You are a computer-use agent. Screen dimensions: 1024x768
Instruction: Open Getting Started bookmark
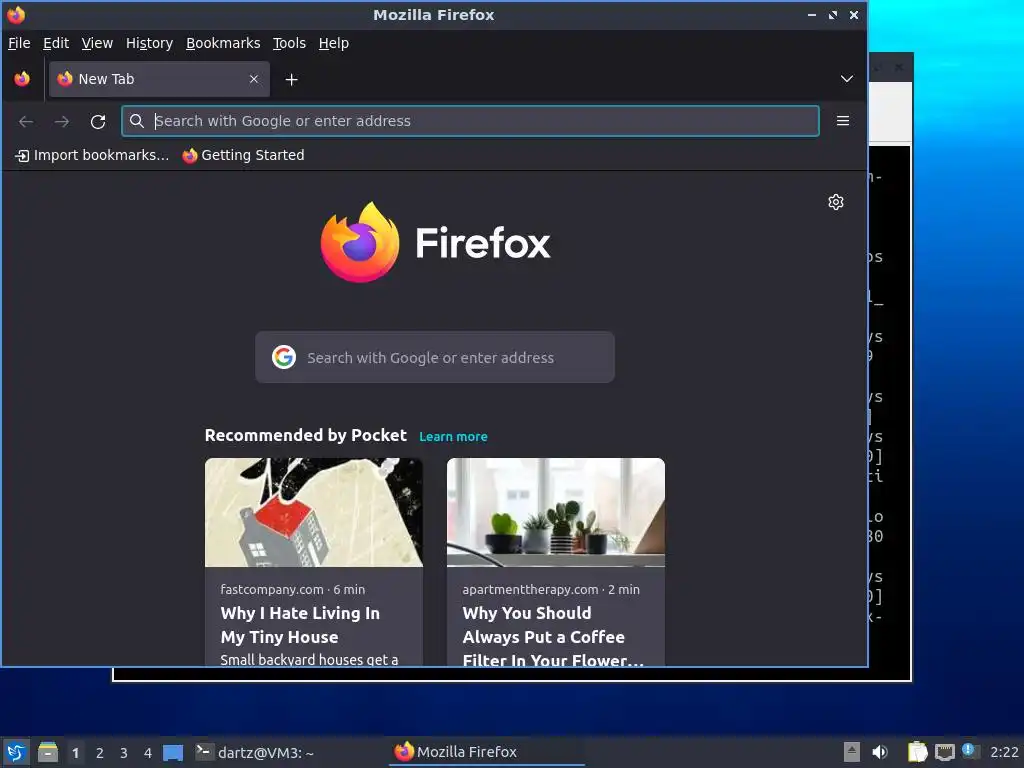(244, 155)
